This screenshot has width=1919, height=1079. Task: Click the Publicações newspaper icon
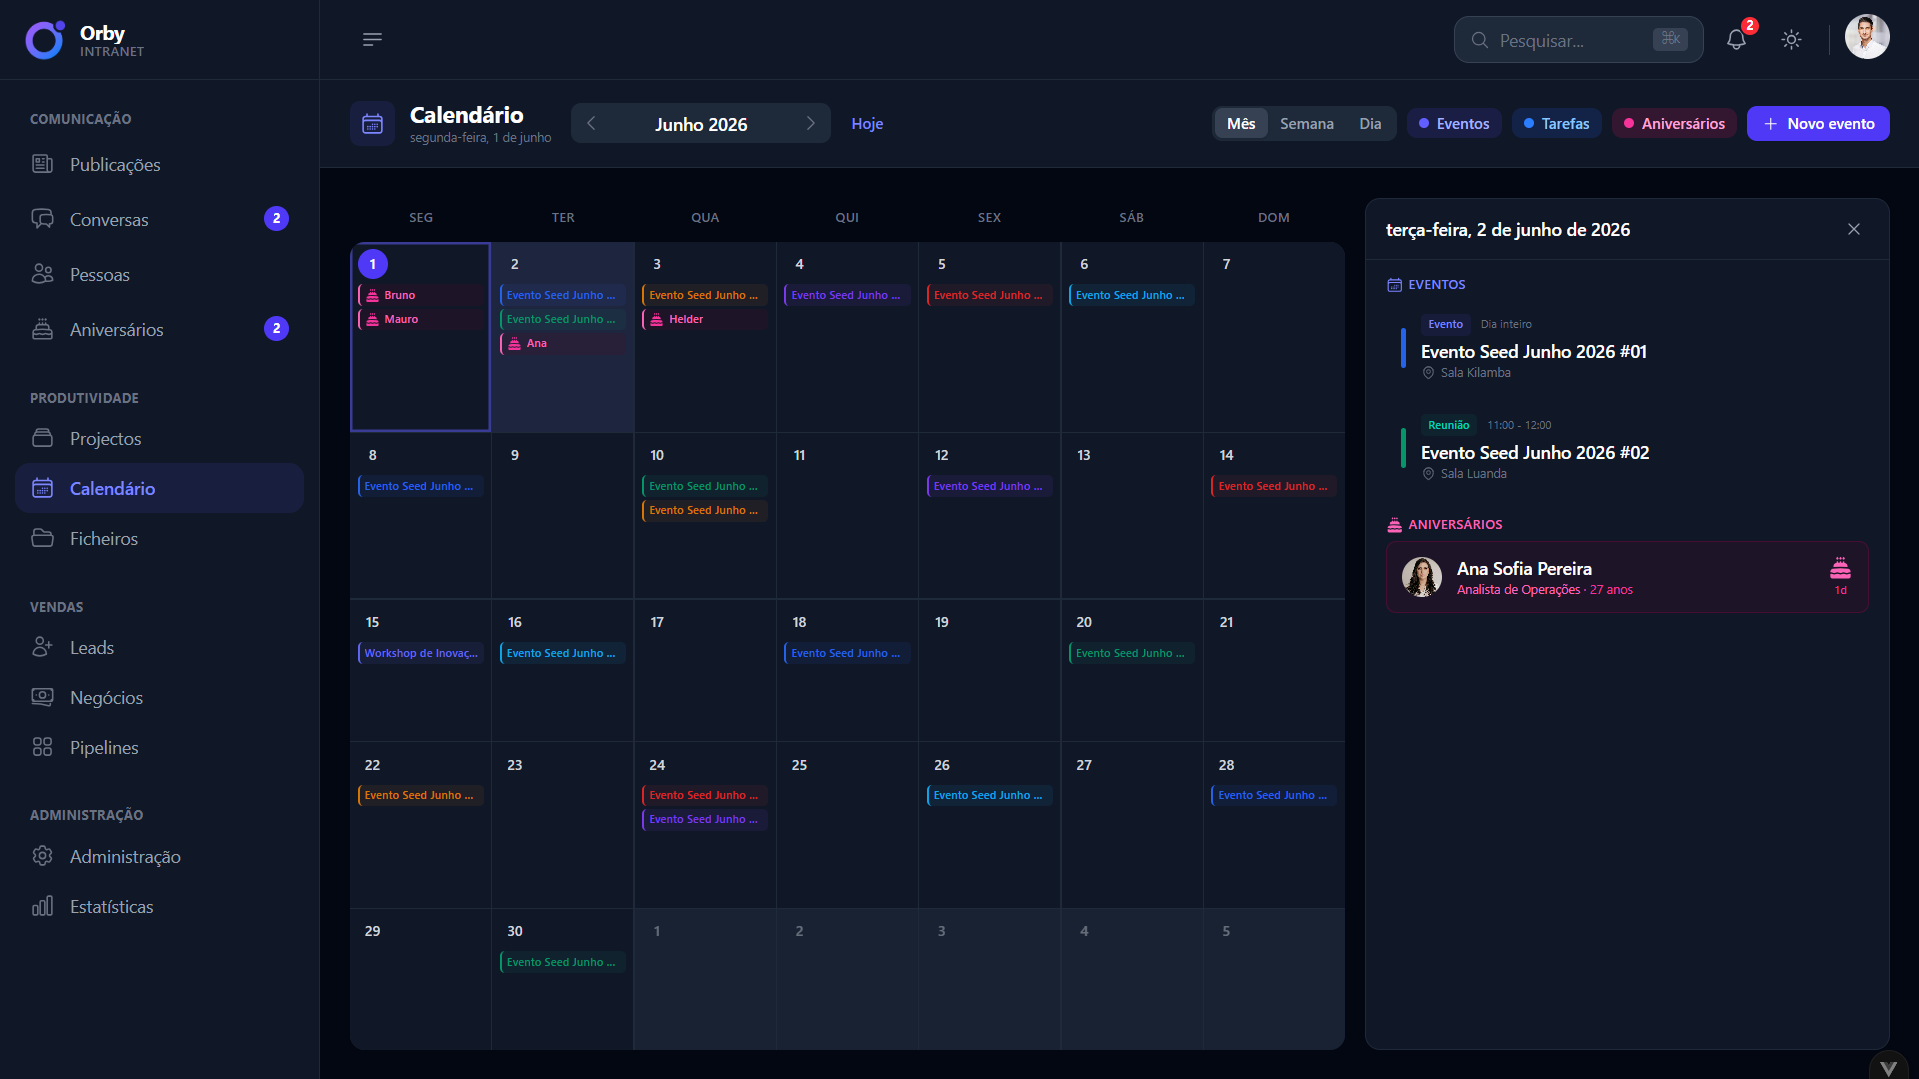click(x=42, y=164)
